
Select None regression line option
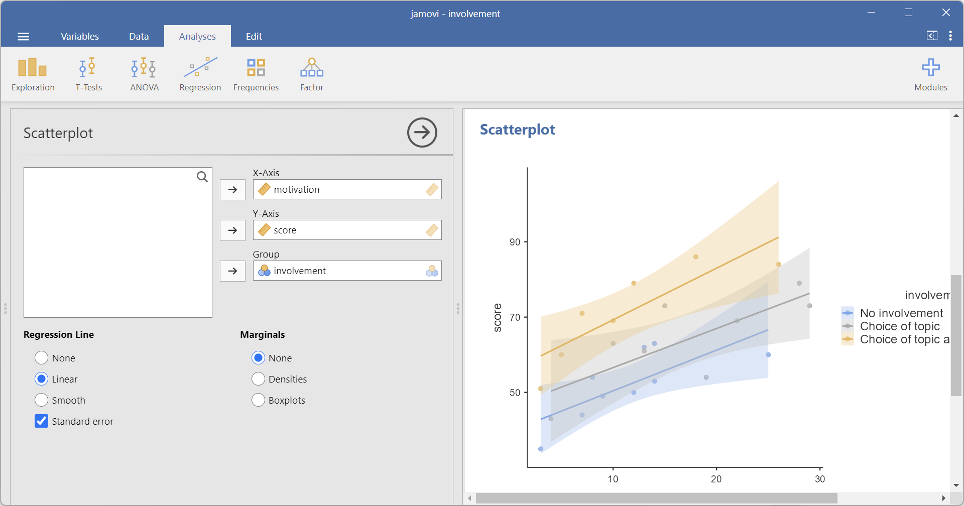[x=42, y=358]
